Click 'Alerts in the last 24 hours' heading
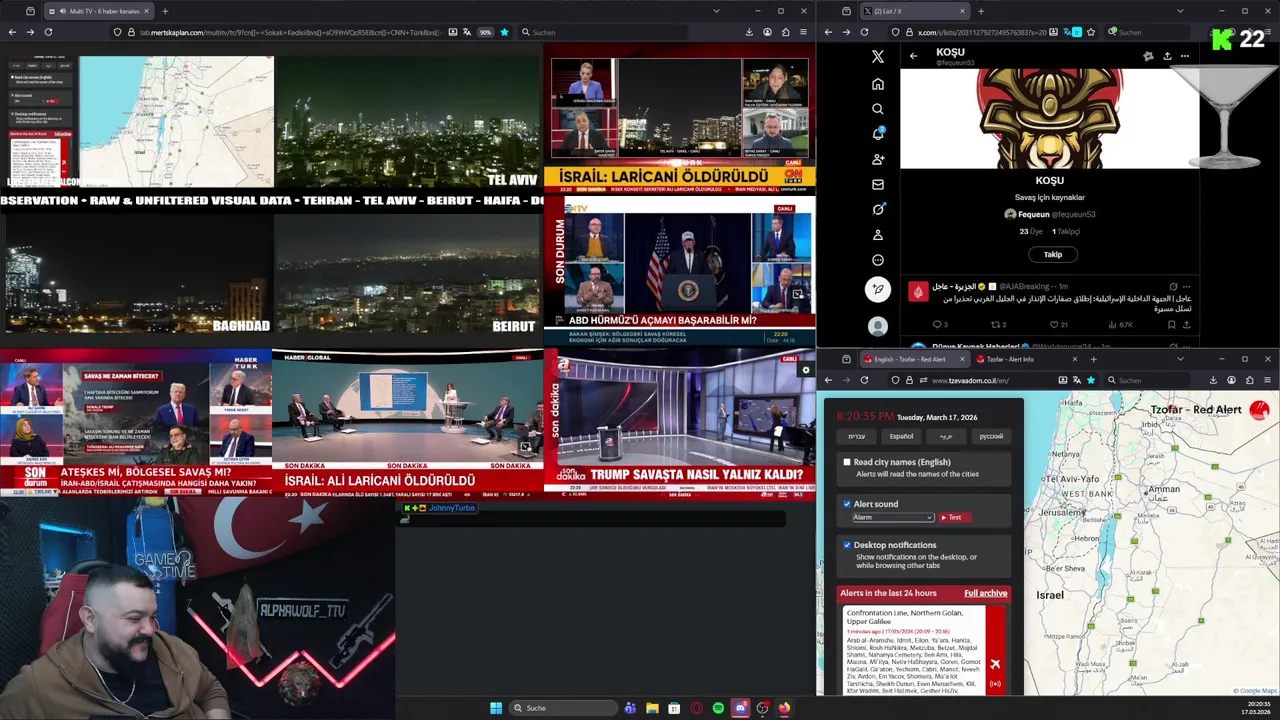 [x=888, y=593]
